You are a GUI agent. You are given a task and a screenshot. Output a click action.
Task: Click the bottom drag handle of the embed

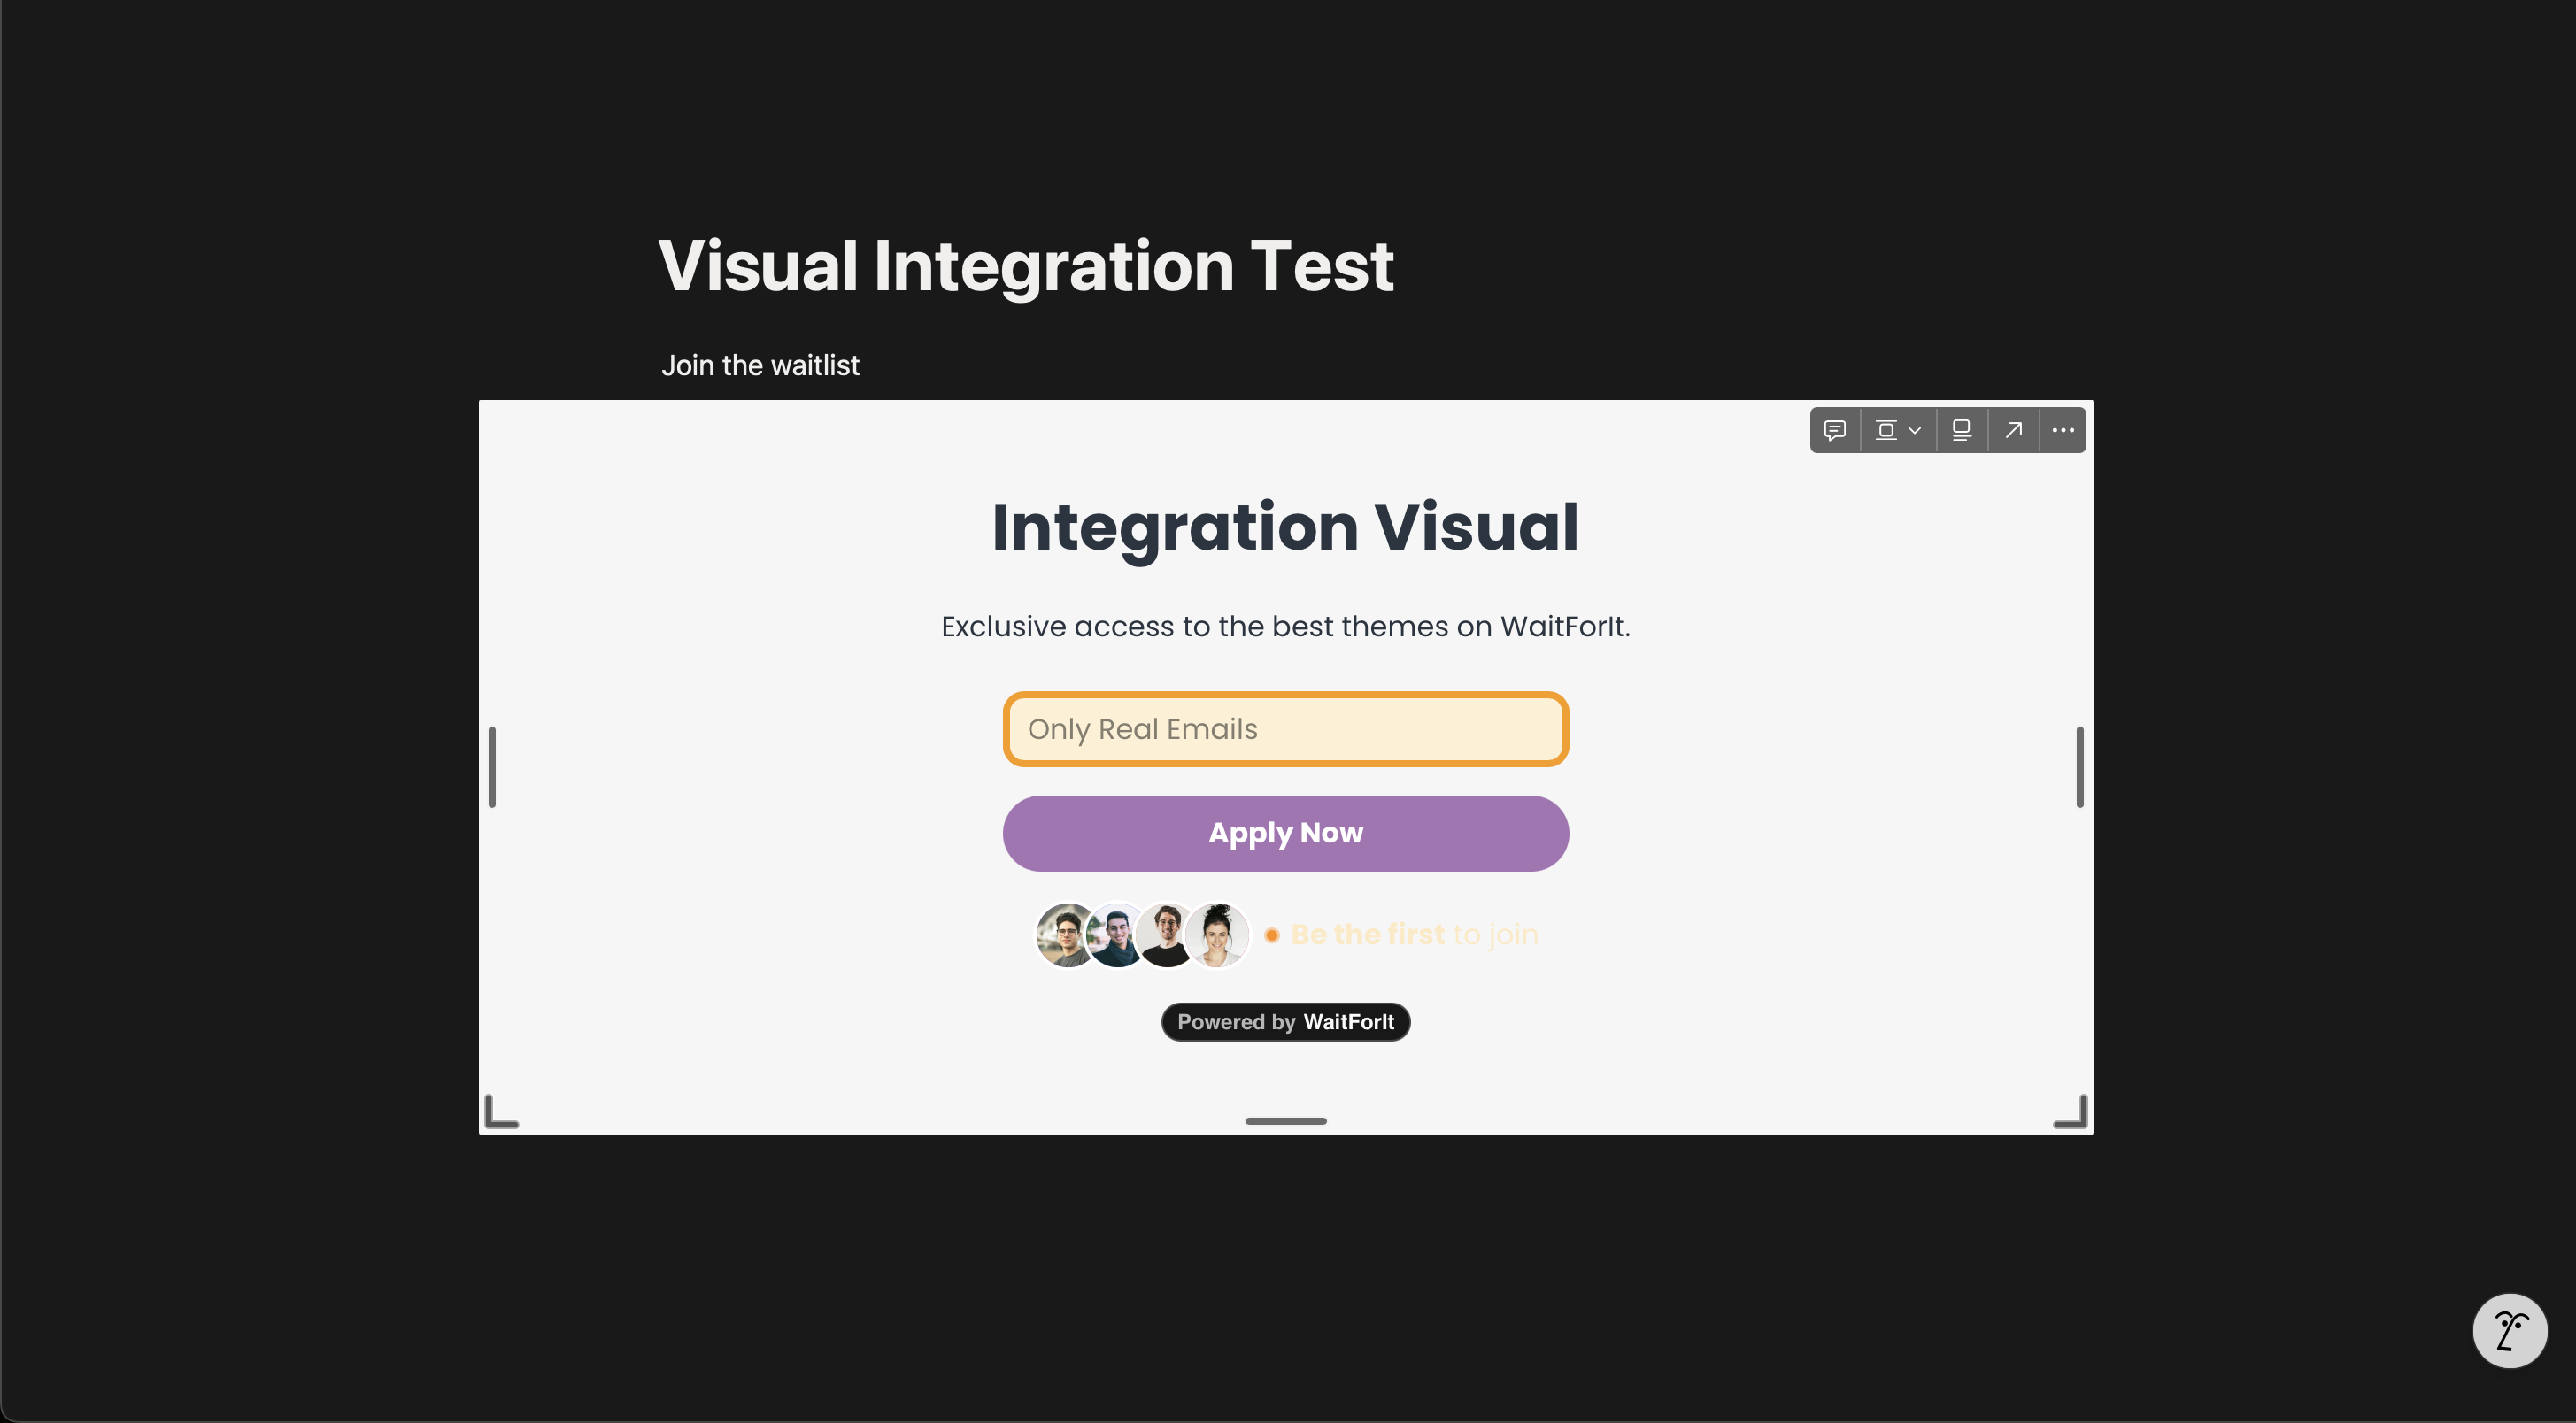pos(1285,1121)
